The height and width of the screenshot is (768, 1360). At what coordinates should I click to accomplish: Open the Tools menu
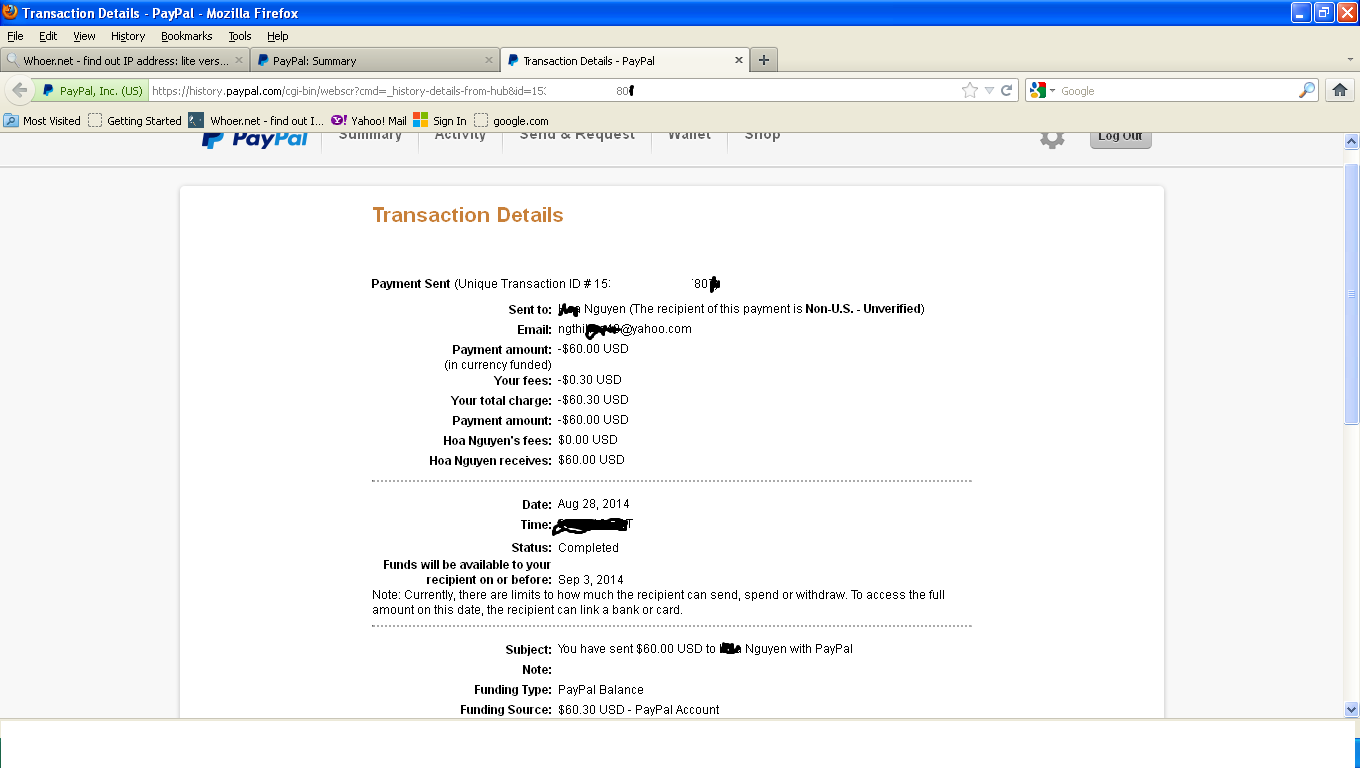(240, 36)
